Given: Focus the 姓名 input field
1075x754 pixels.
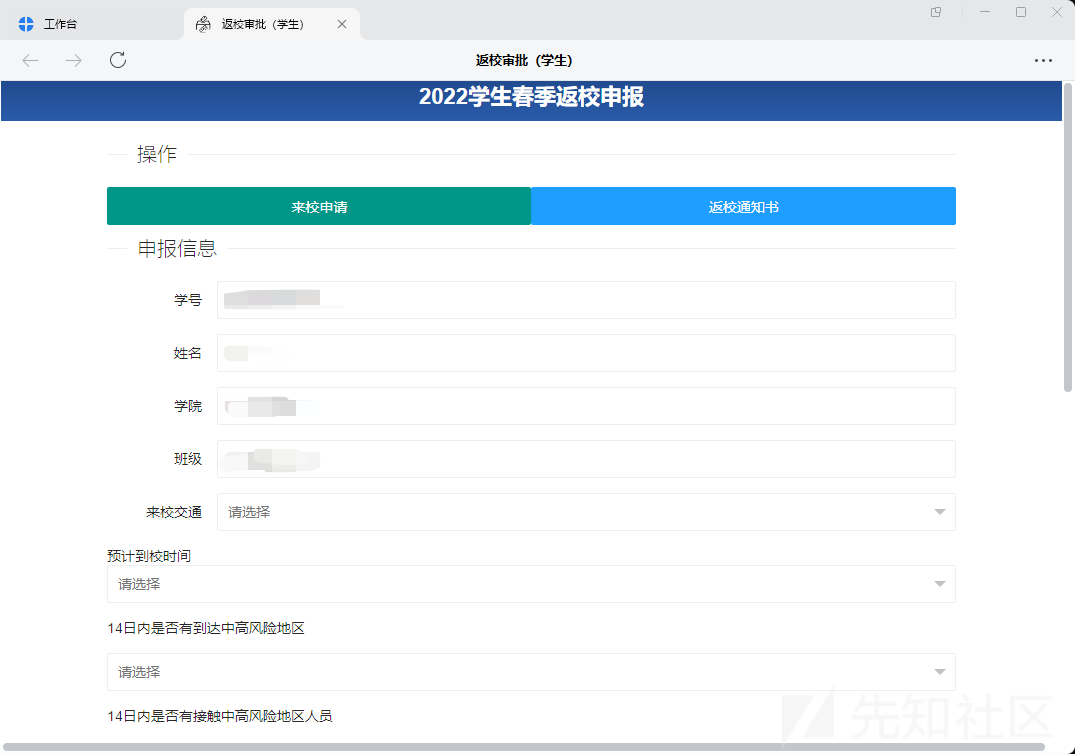Looking at the screenshot, I should tap(586, 353).
